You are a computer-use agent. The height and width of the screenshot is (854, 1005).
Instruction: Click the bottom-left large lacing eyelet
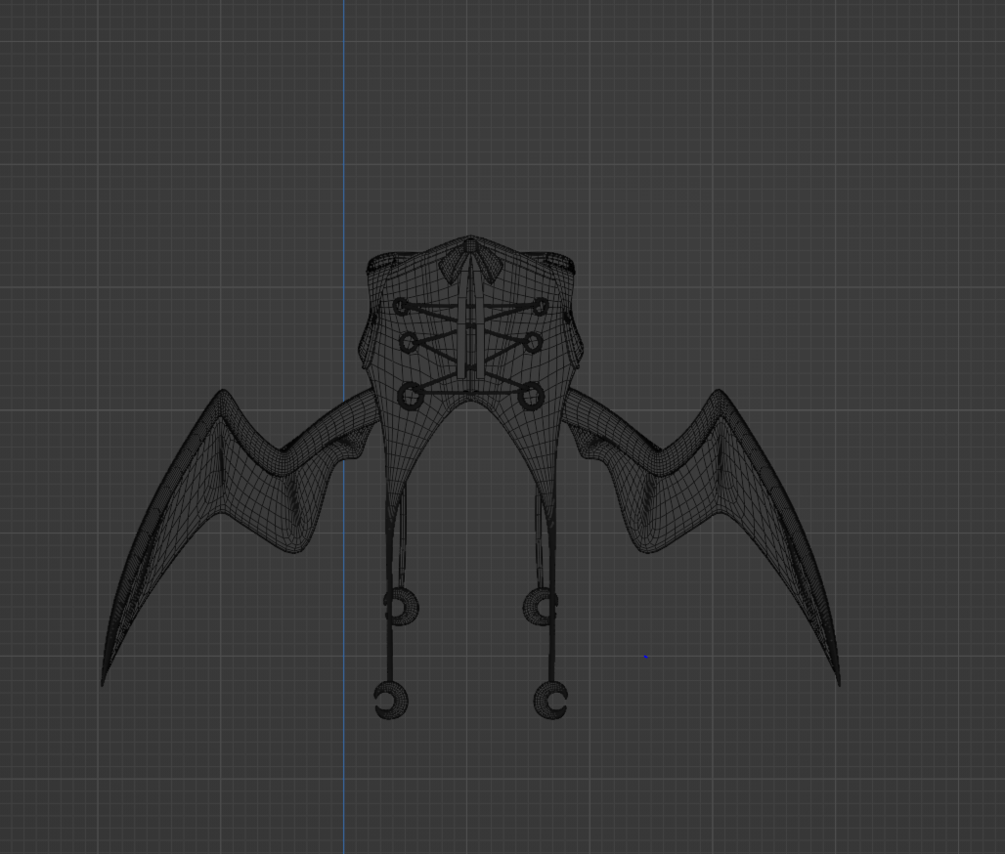(410, 396)
